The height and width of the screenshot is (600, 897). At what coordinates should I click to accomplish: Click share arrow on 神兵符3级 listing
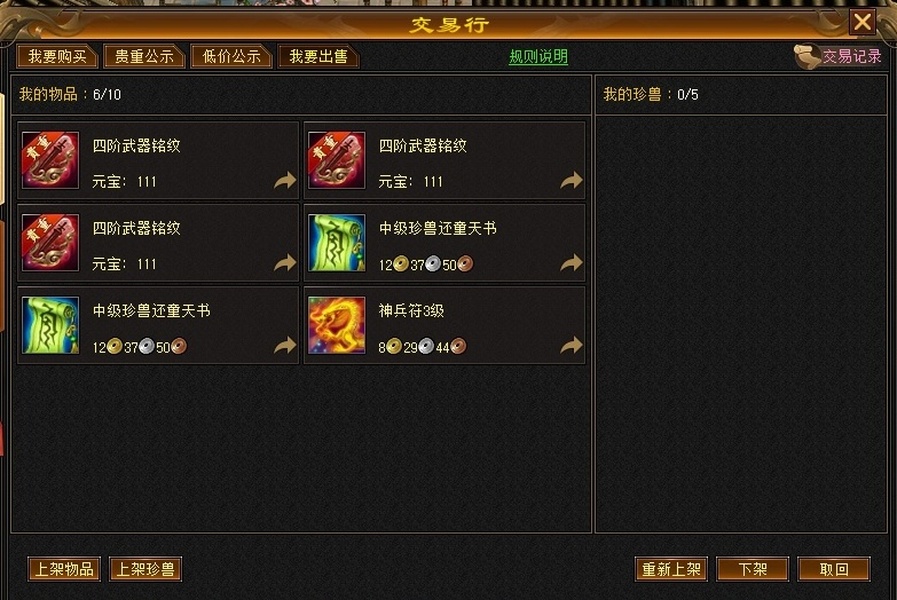tap(571, 345)
